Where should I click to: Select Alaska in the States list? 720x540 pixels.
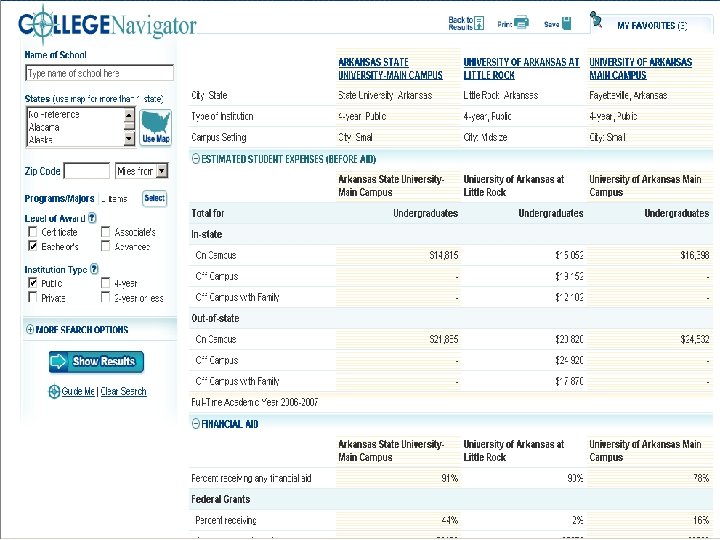coord(40,140)
